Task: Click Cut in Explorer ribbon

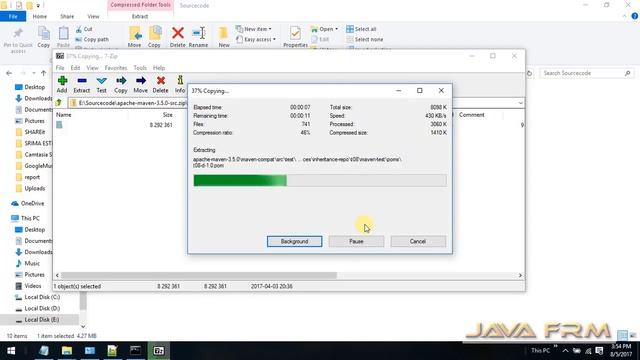Action: [84, 29]
